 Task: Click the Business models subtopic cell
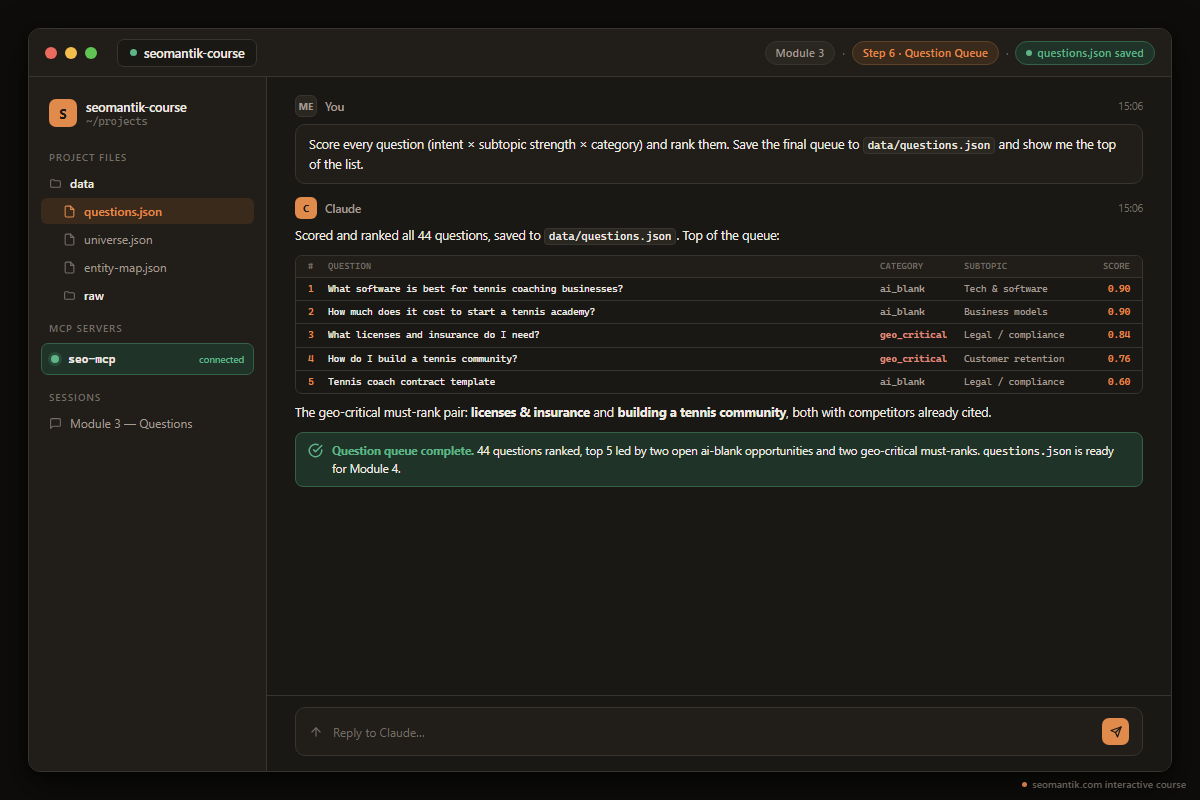[x=1006, y=312]
